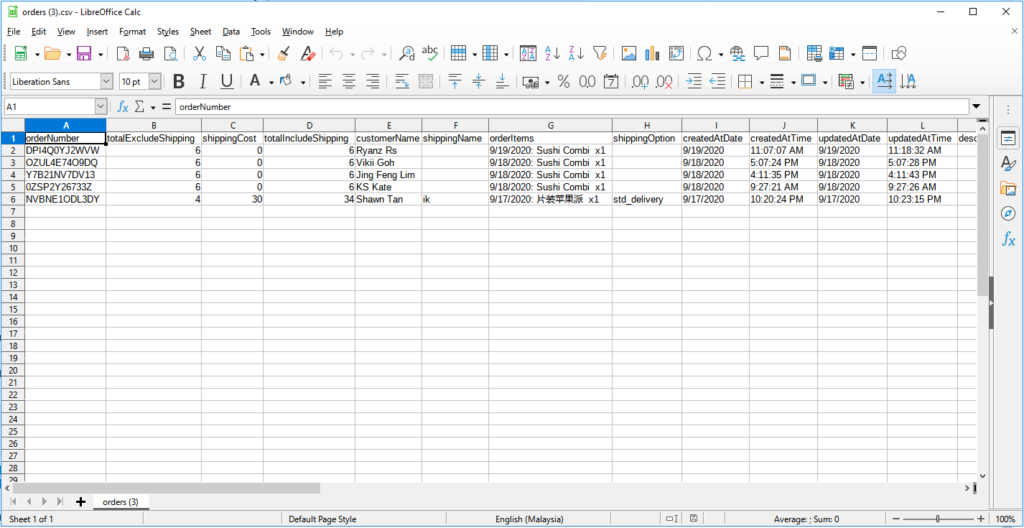Expand the paste options dropdown

[x=262, y=54]
